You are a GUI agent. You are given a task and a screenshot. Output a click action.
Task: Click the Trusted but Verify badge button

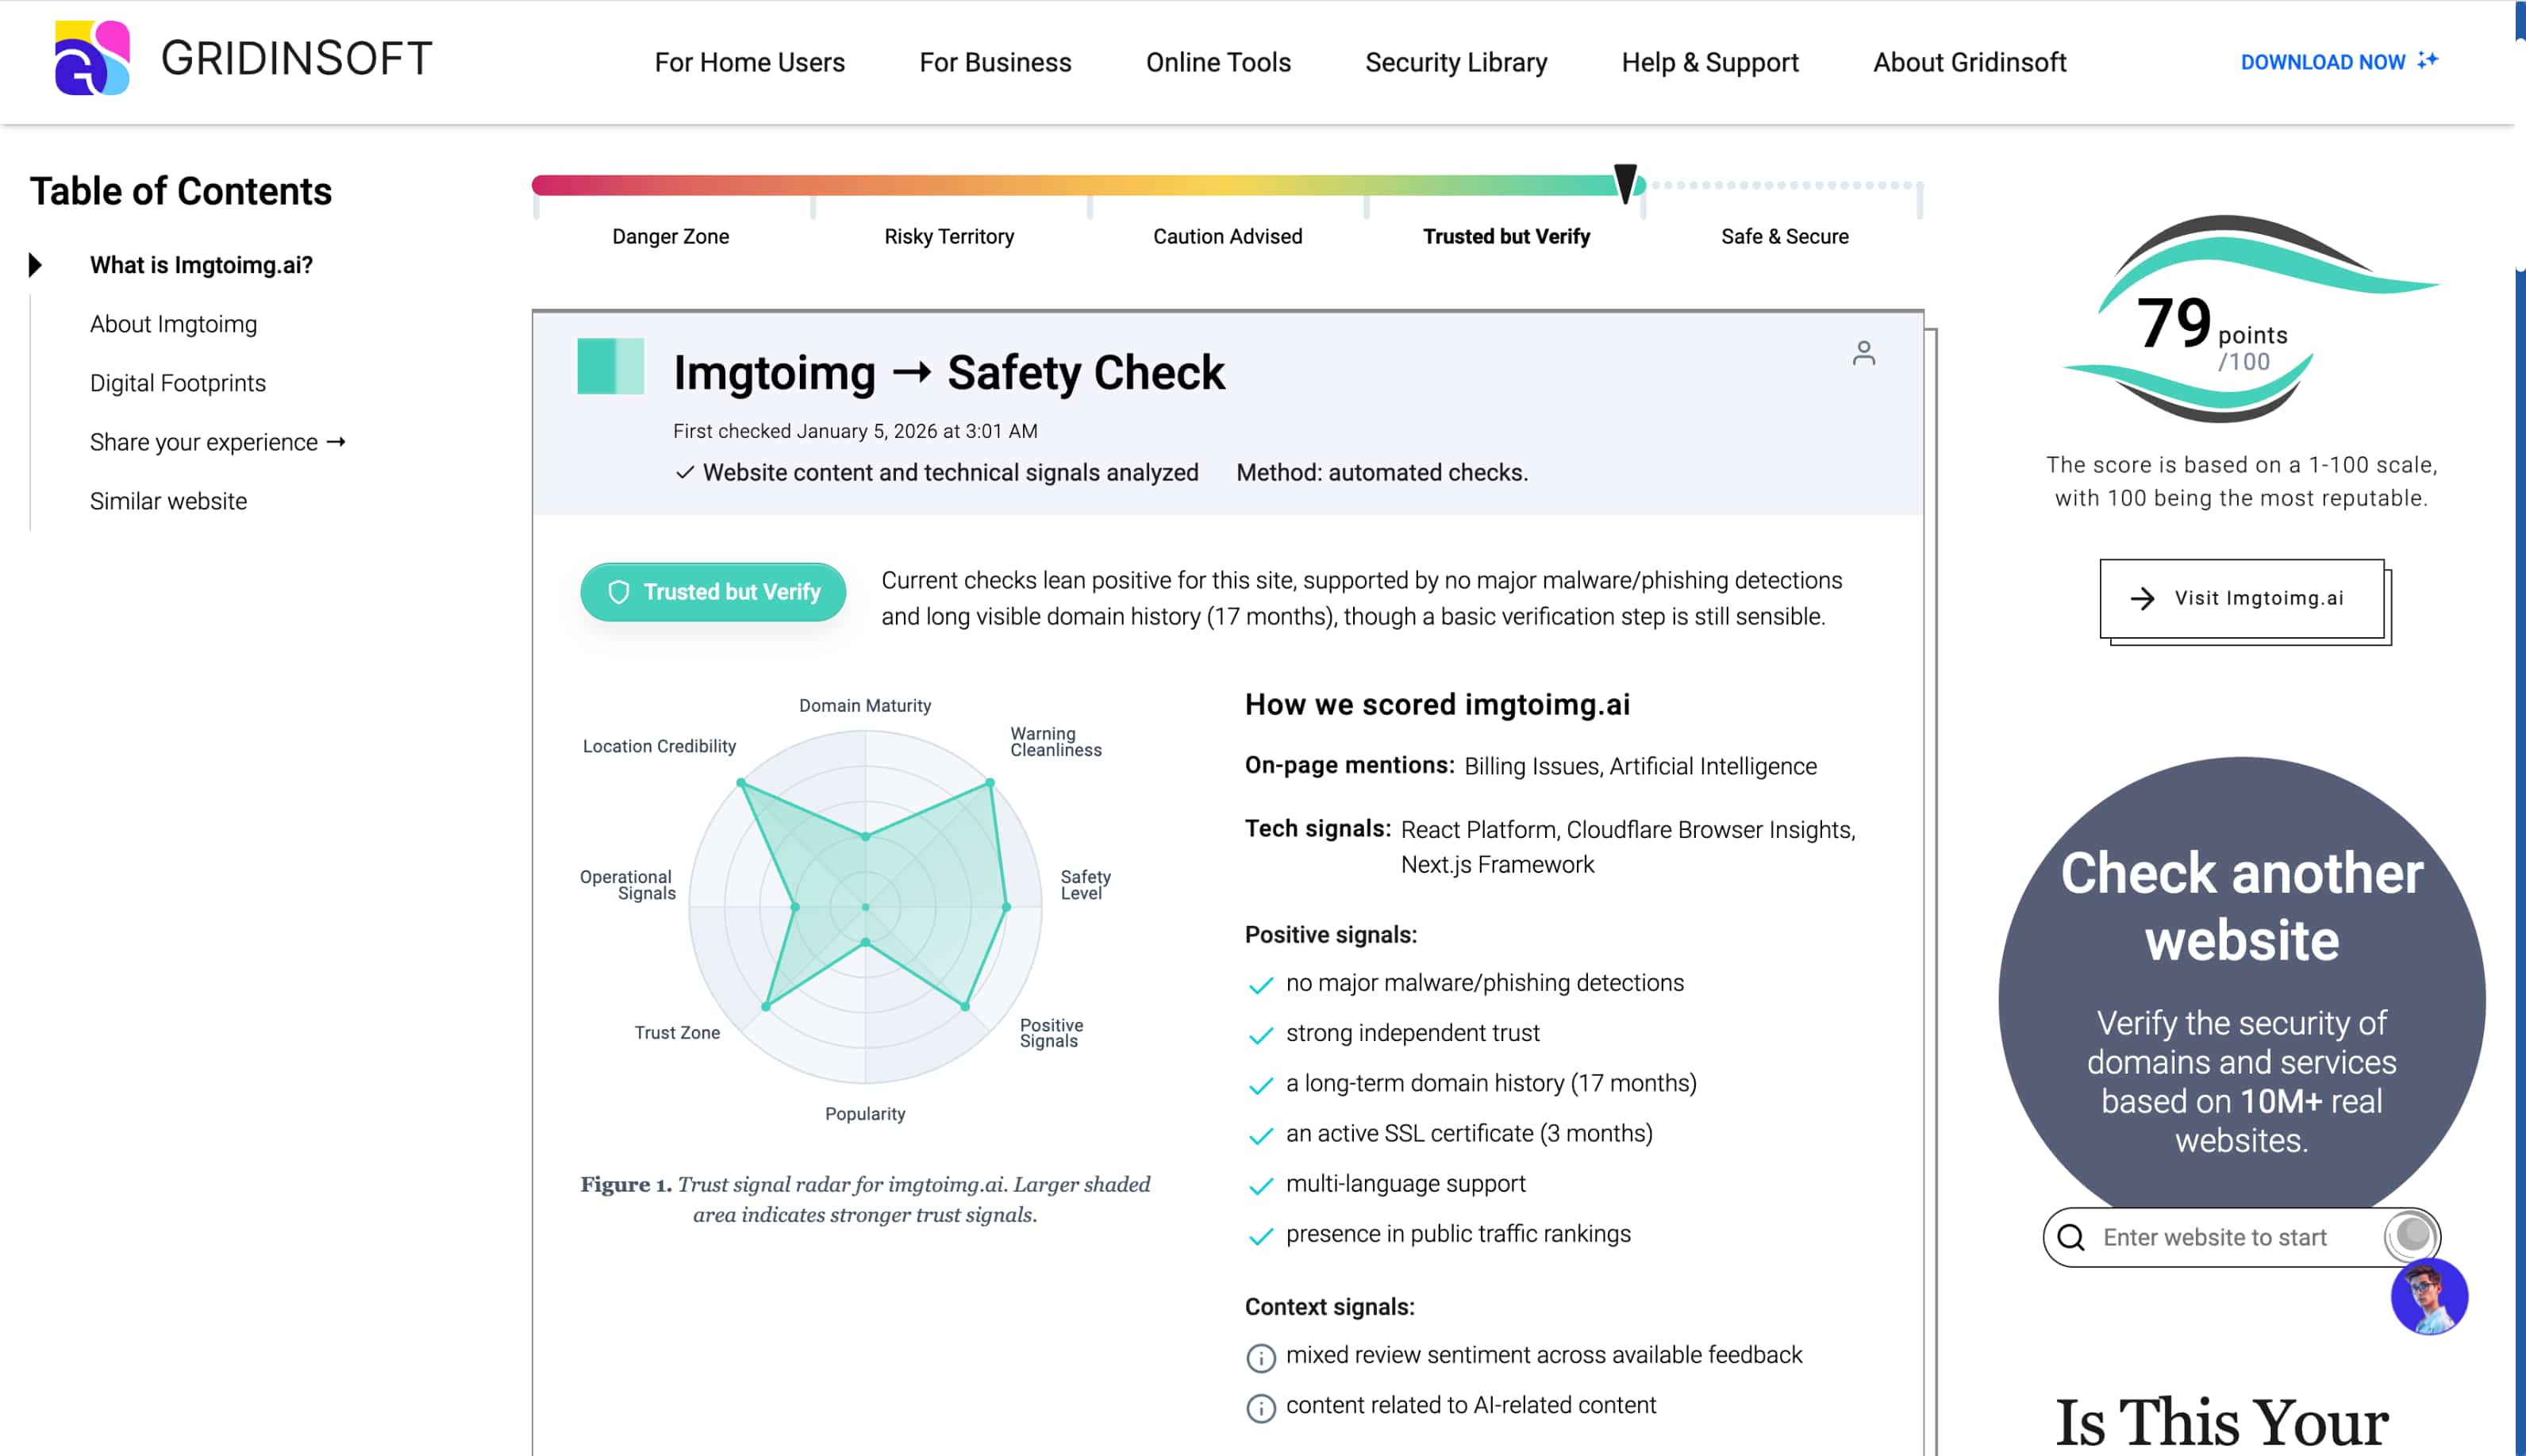(713, 592)
